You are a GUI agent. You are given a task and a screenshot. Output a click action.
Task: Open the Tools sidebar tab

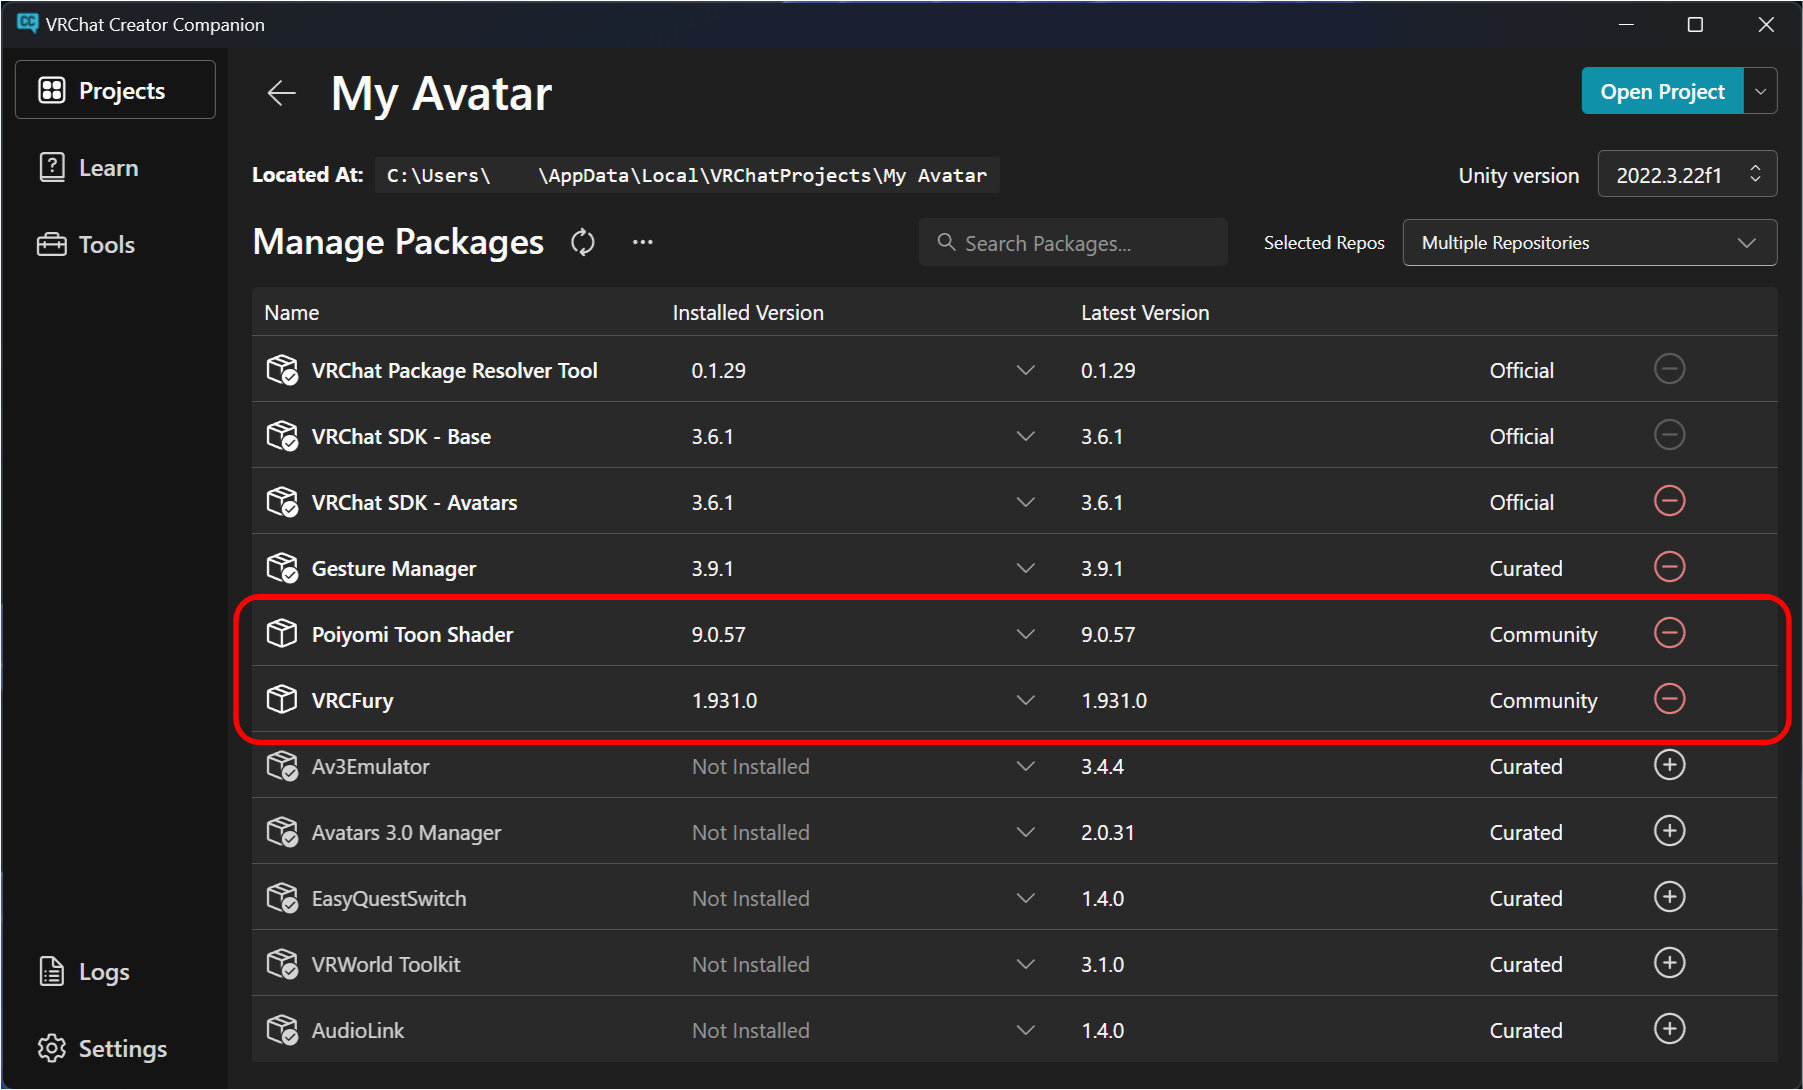(x=115, y=244)
